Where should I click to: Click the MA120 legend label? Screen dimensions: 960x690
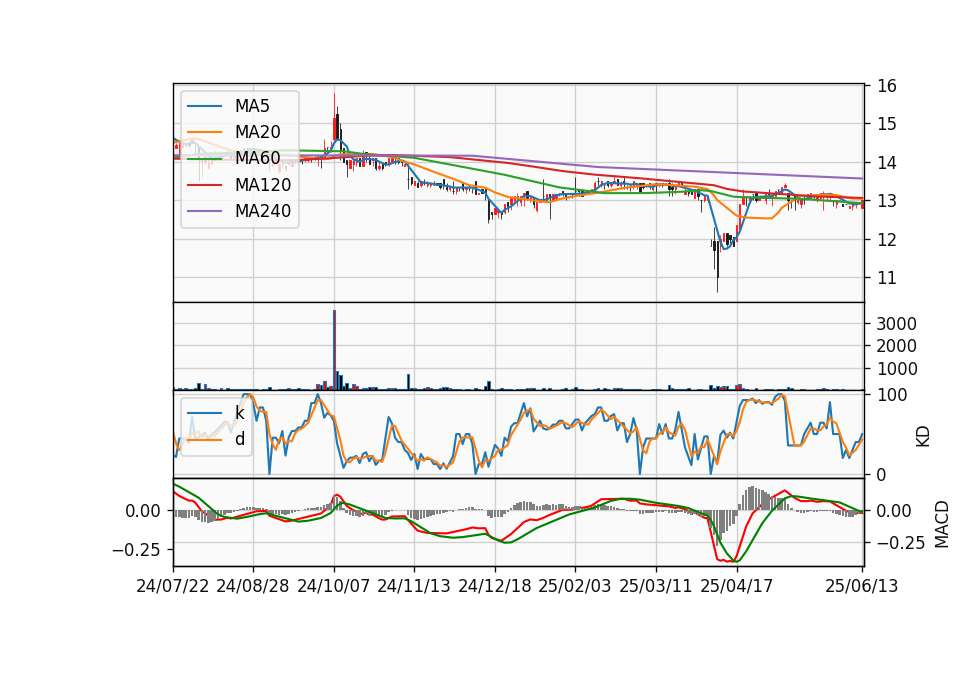pos(263,184)
